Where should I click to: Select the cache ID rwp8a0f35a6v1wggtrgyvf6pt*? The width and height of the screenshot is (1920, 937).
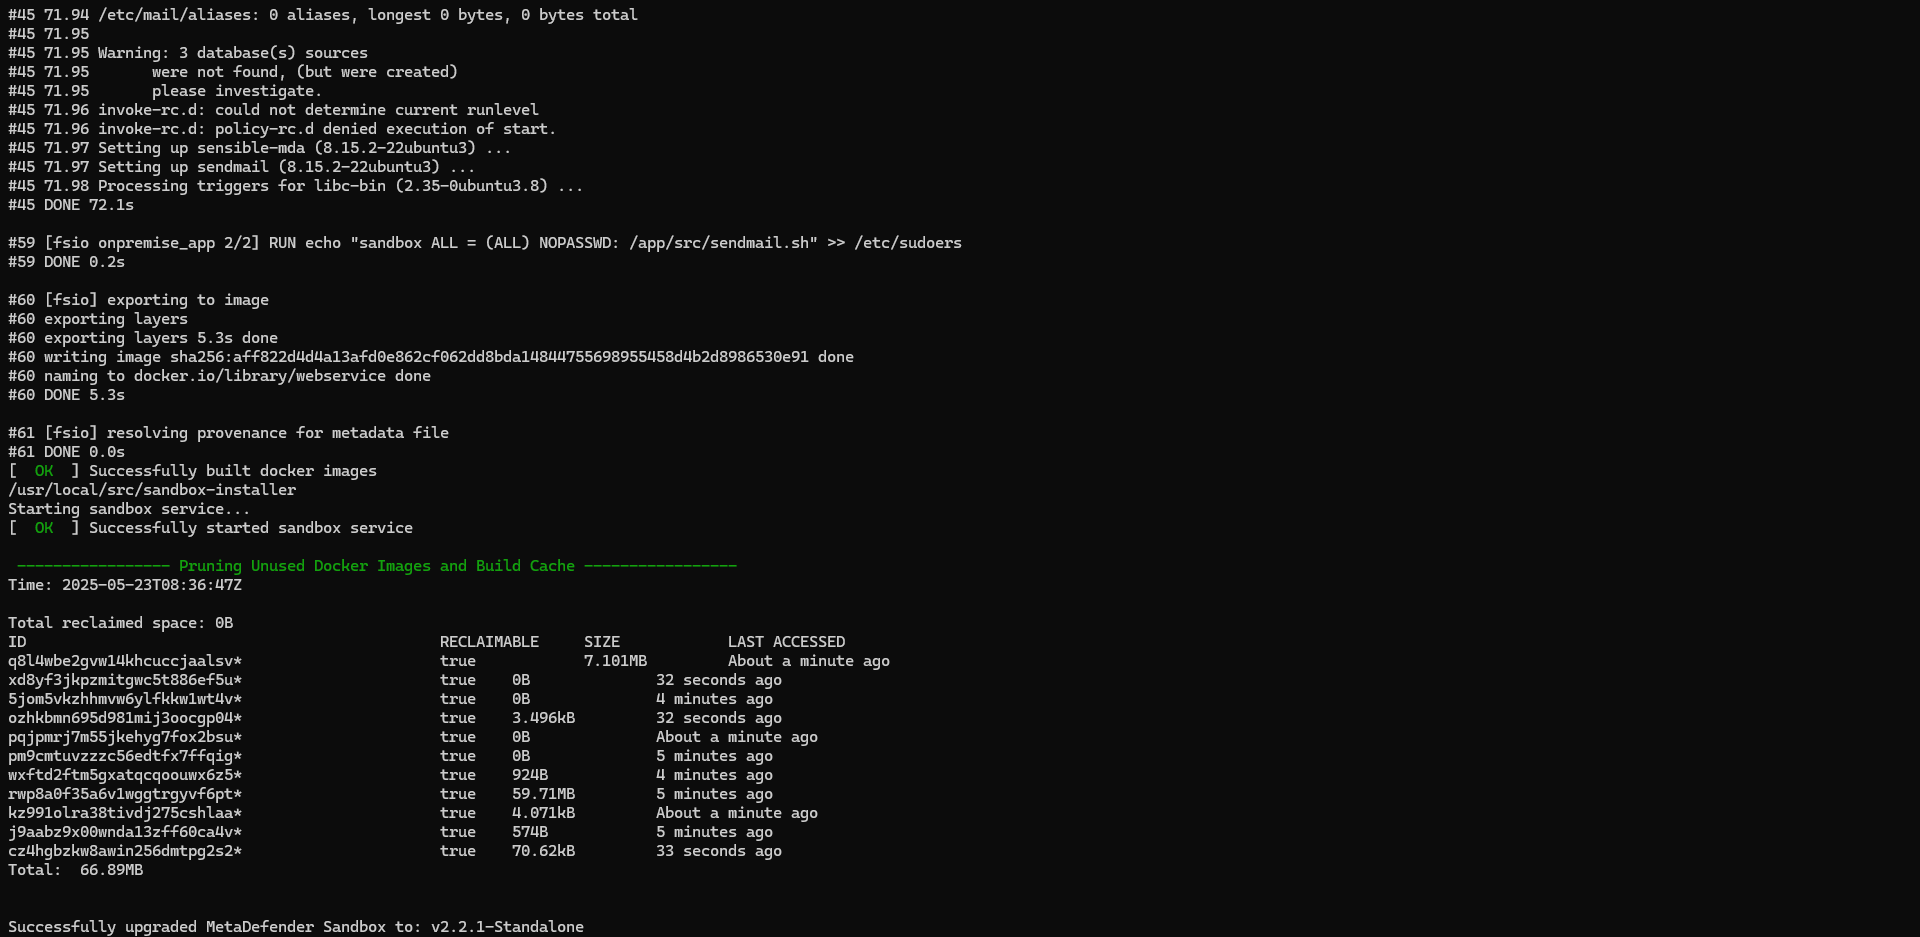click(x=125, y=794)
